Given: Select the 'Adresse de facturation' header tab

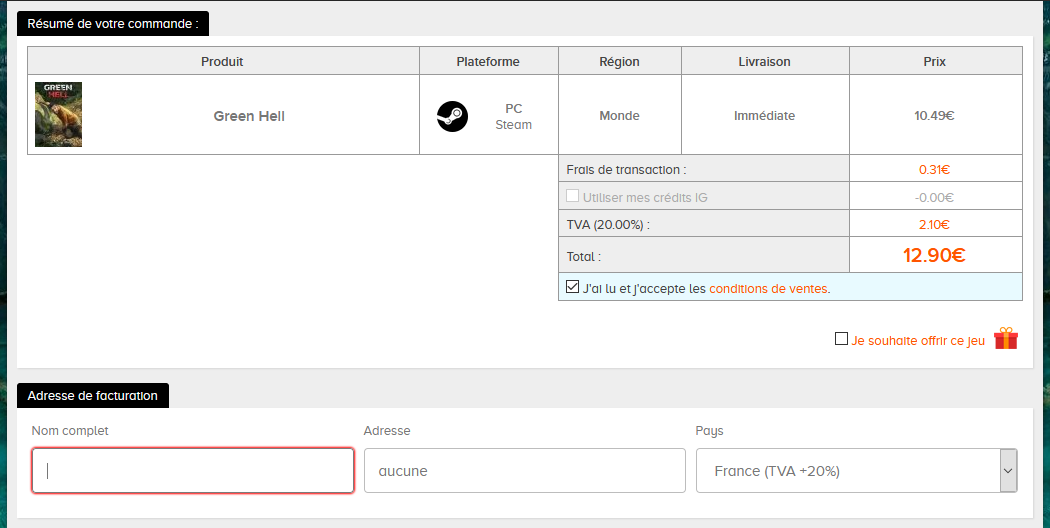Looking at the screenshot, I should point(93,395).
